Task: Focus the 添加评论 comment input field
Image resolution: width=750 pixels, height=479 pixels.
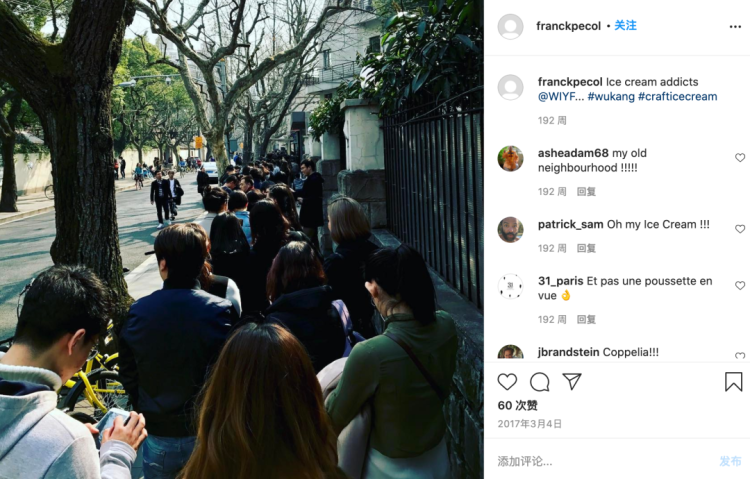Action: coord(603,461)
